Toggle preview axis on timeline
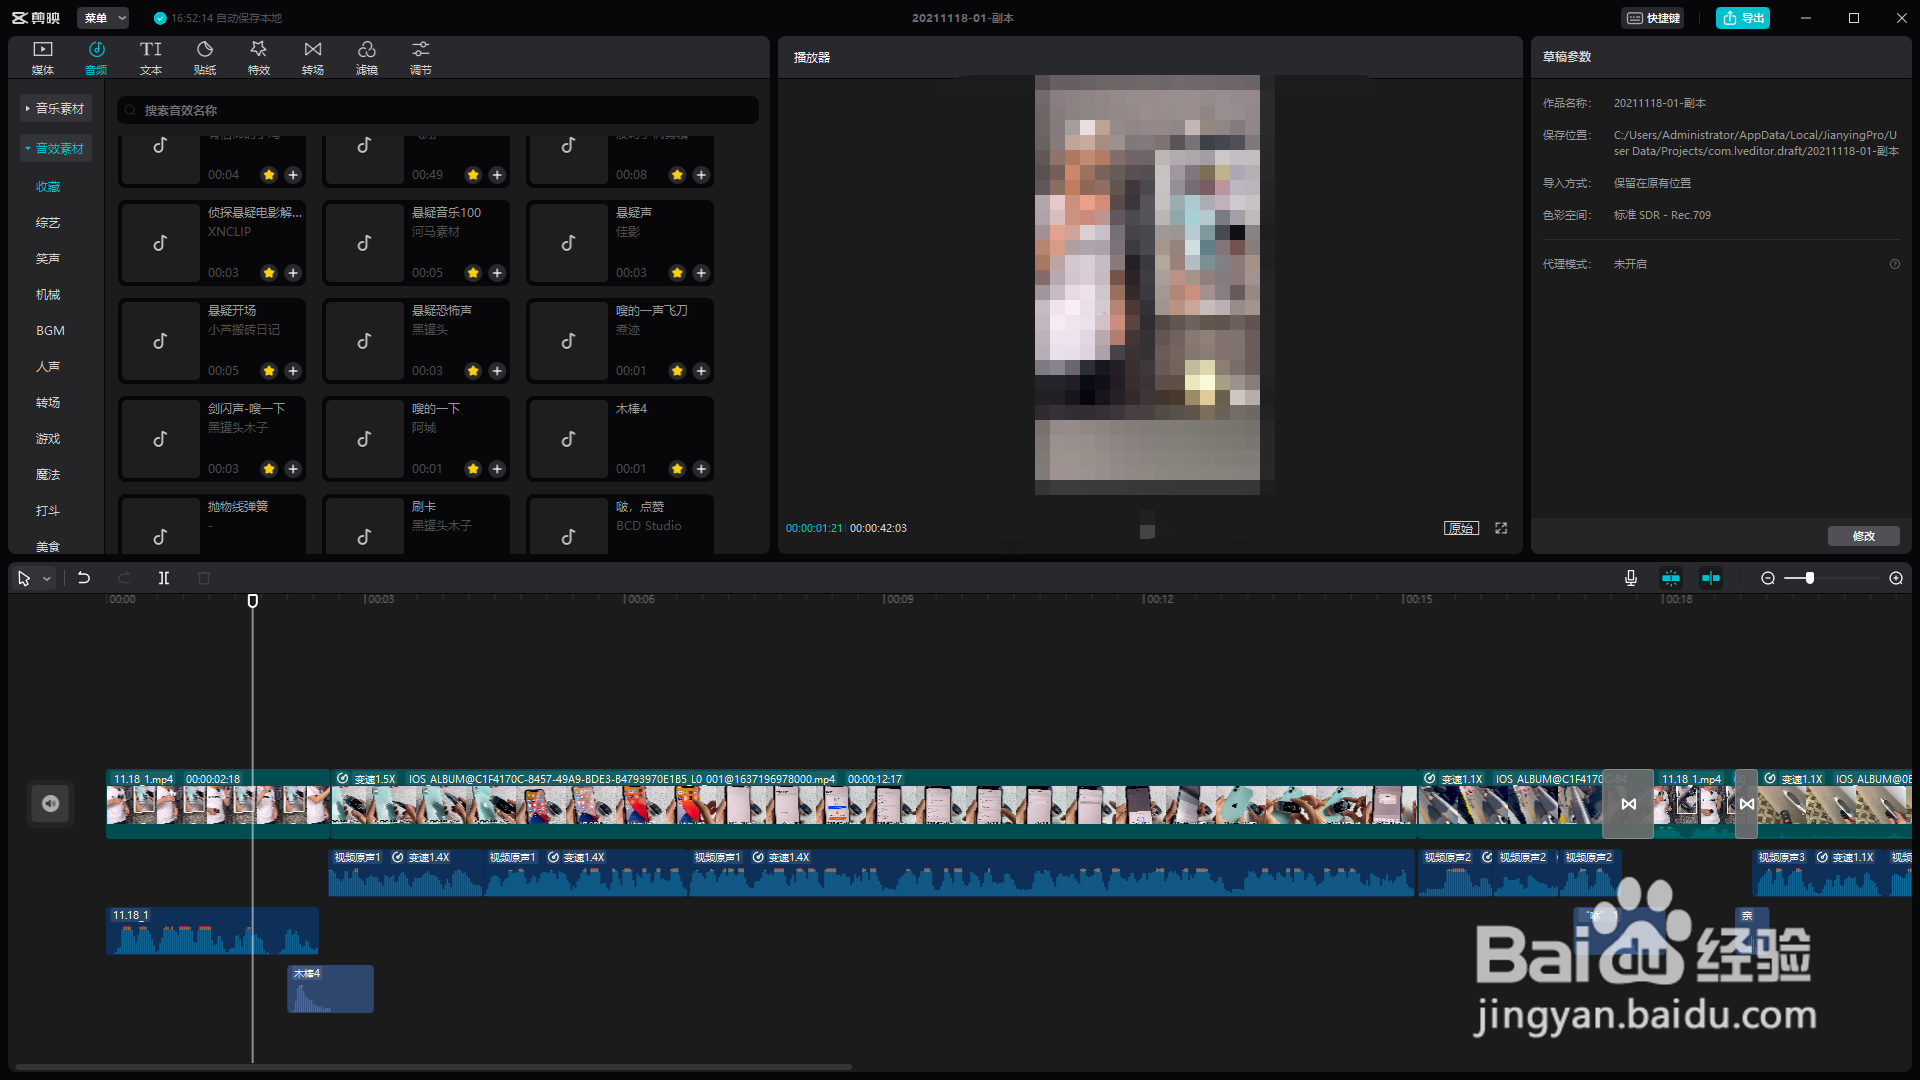The width and height of the screenshot is (1920, 1080). click(1711, 578)
